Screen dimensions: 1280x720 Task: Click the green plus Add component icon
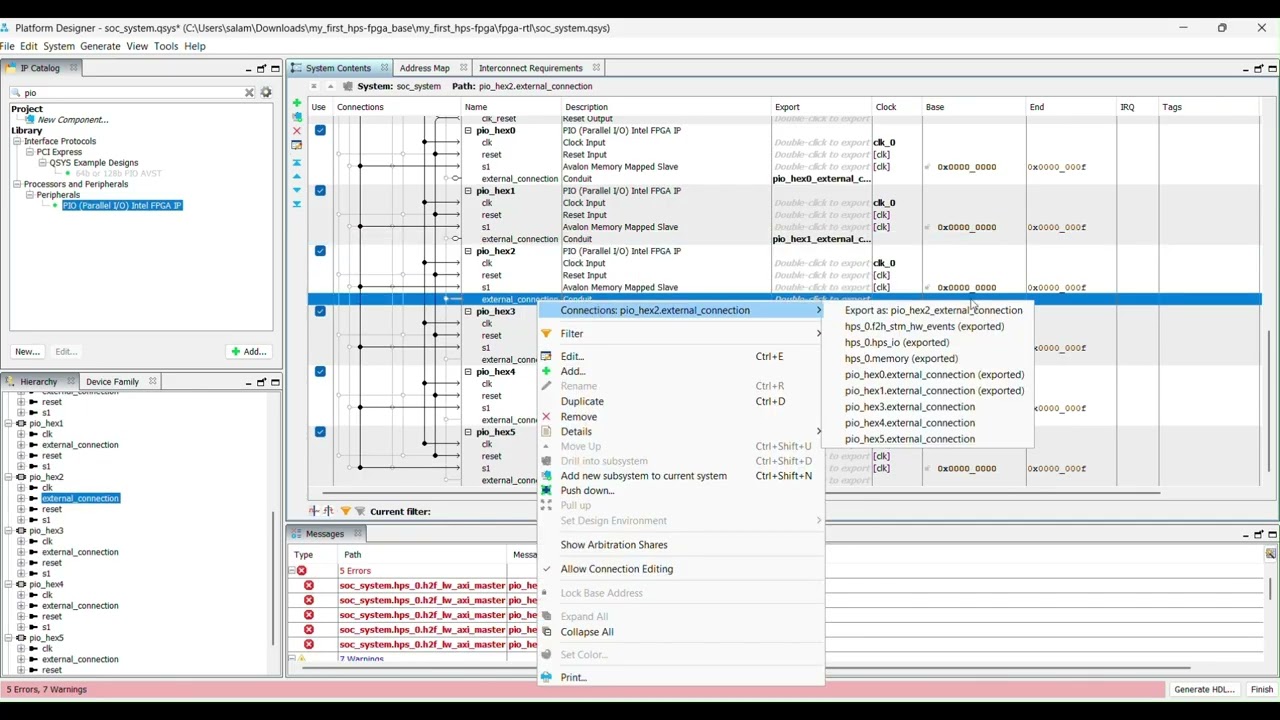click(x=296, y=103)
